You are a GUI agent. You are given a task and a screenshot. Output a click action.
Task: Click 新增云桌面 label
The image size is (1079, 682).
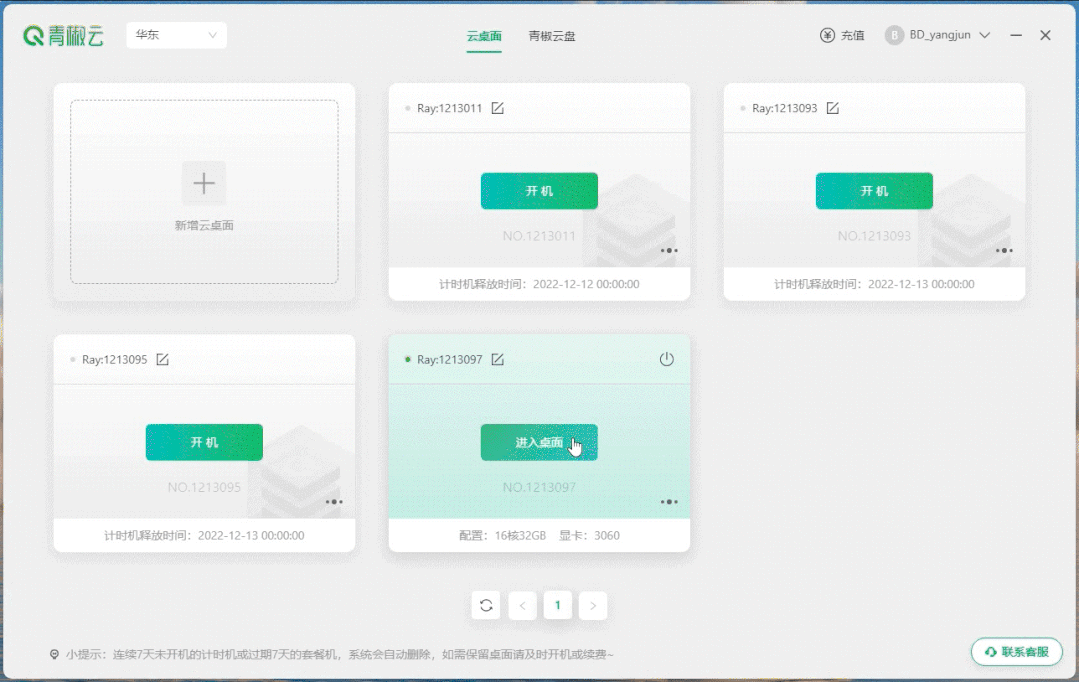tap(204, 226)
